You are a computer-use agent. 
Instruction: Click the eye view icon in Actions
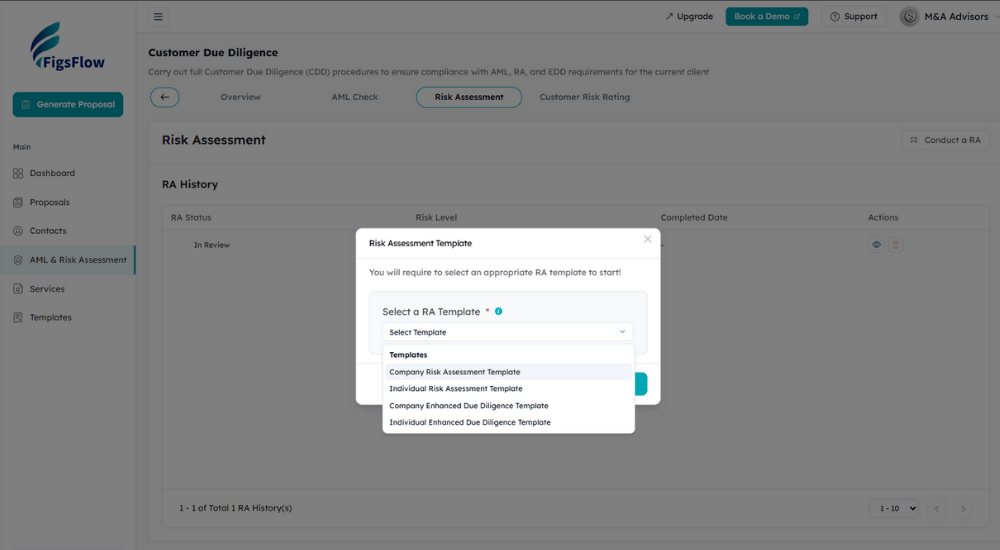coord(876,244)
